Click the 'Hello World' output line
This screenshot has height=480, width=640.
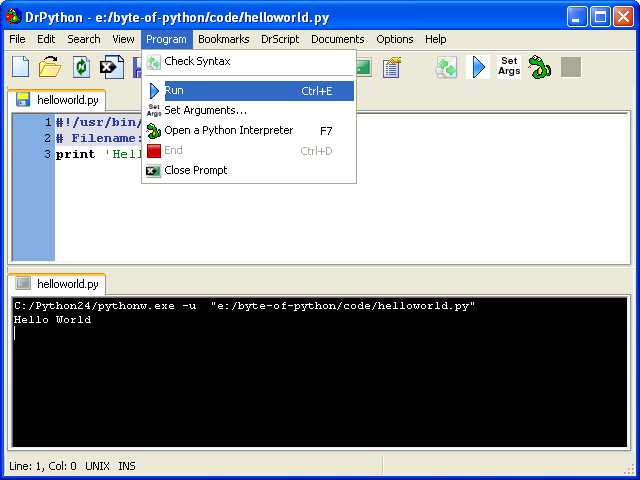pos(52,320)
